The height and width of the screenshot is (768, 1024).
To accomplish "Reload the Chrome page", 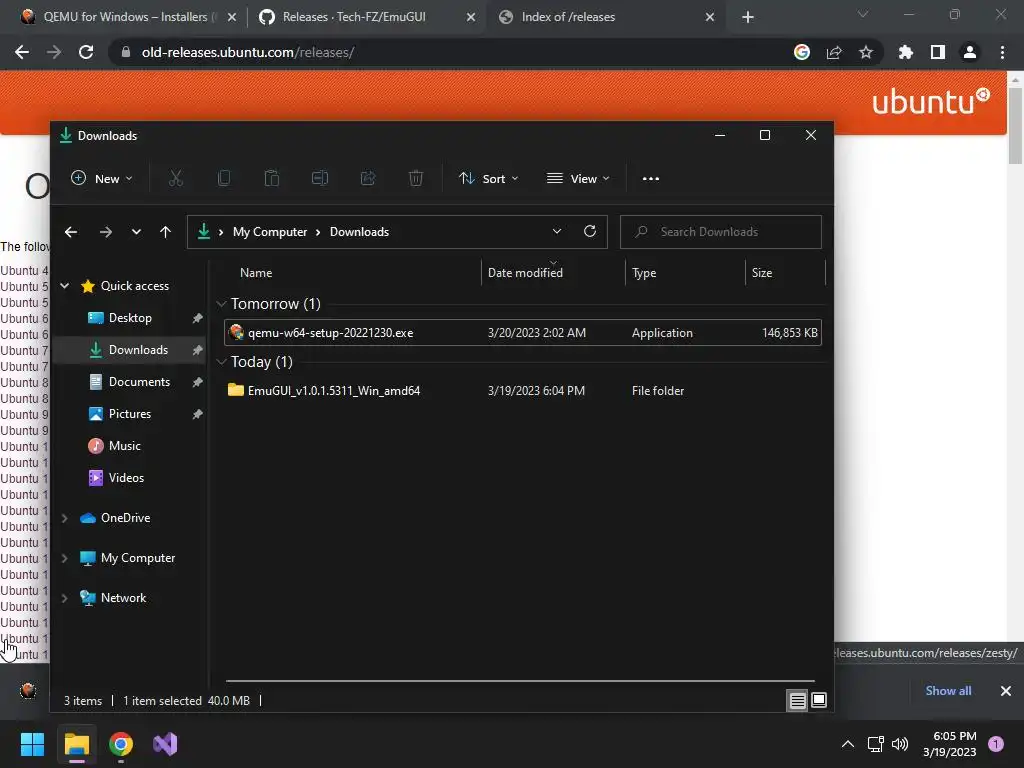I will tap(86, 52).
